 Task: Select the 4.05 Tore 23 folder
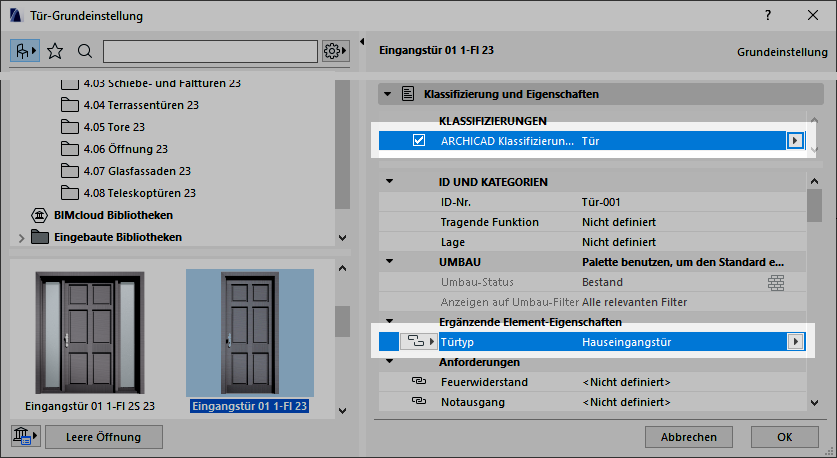[x=114, y=127]
